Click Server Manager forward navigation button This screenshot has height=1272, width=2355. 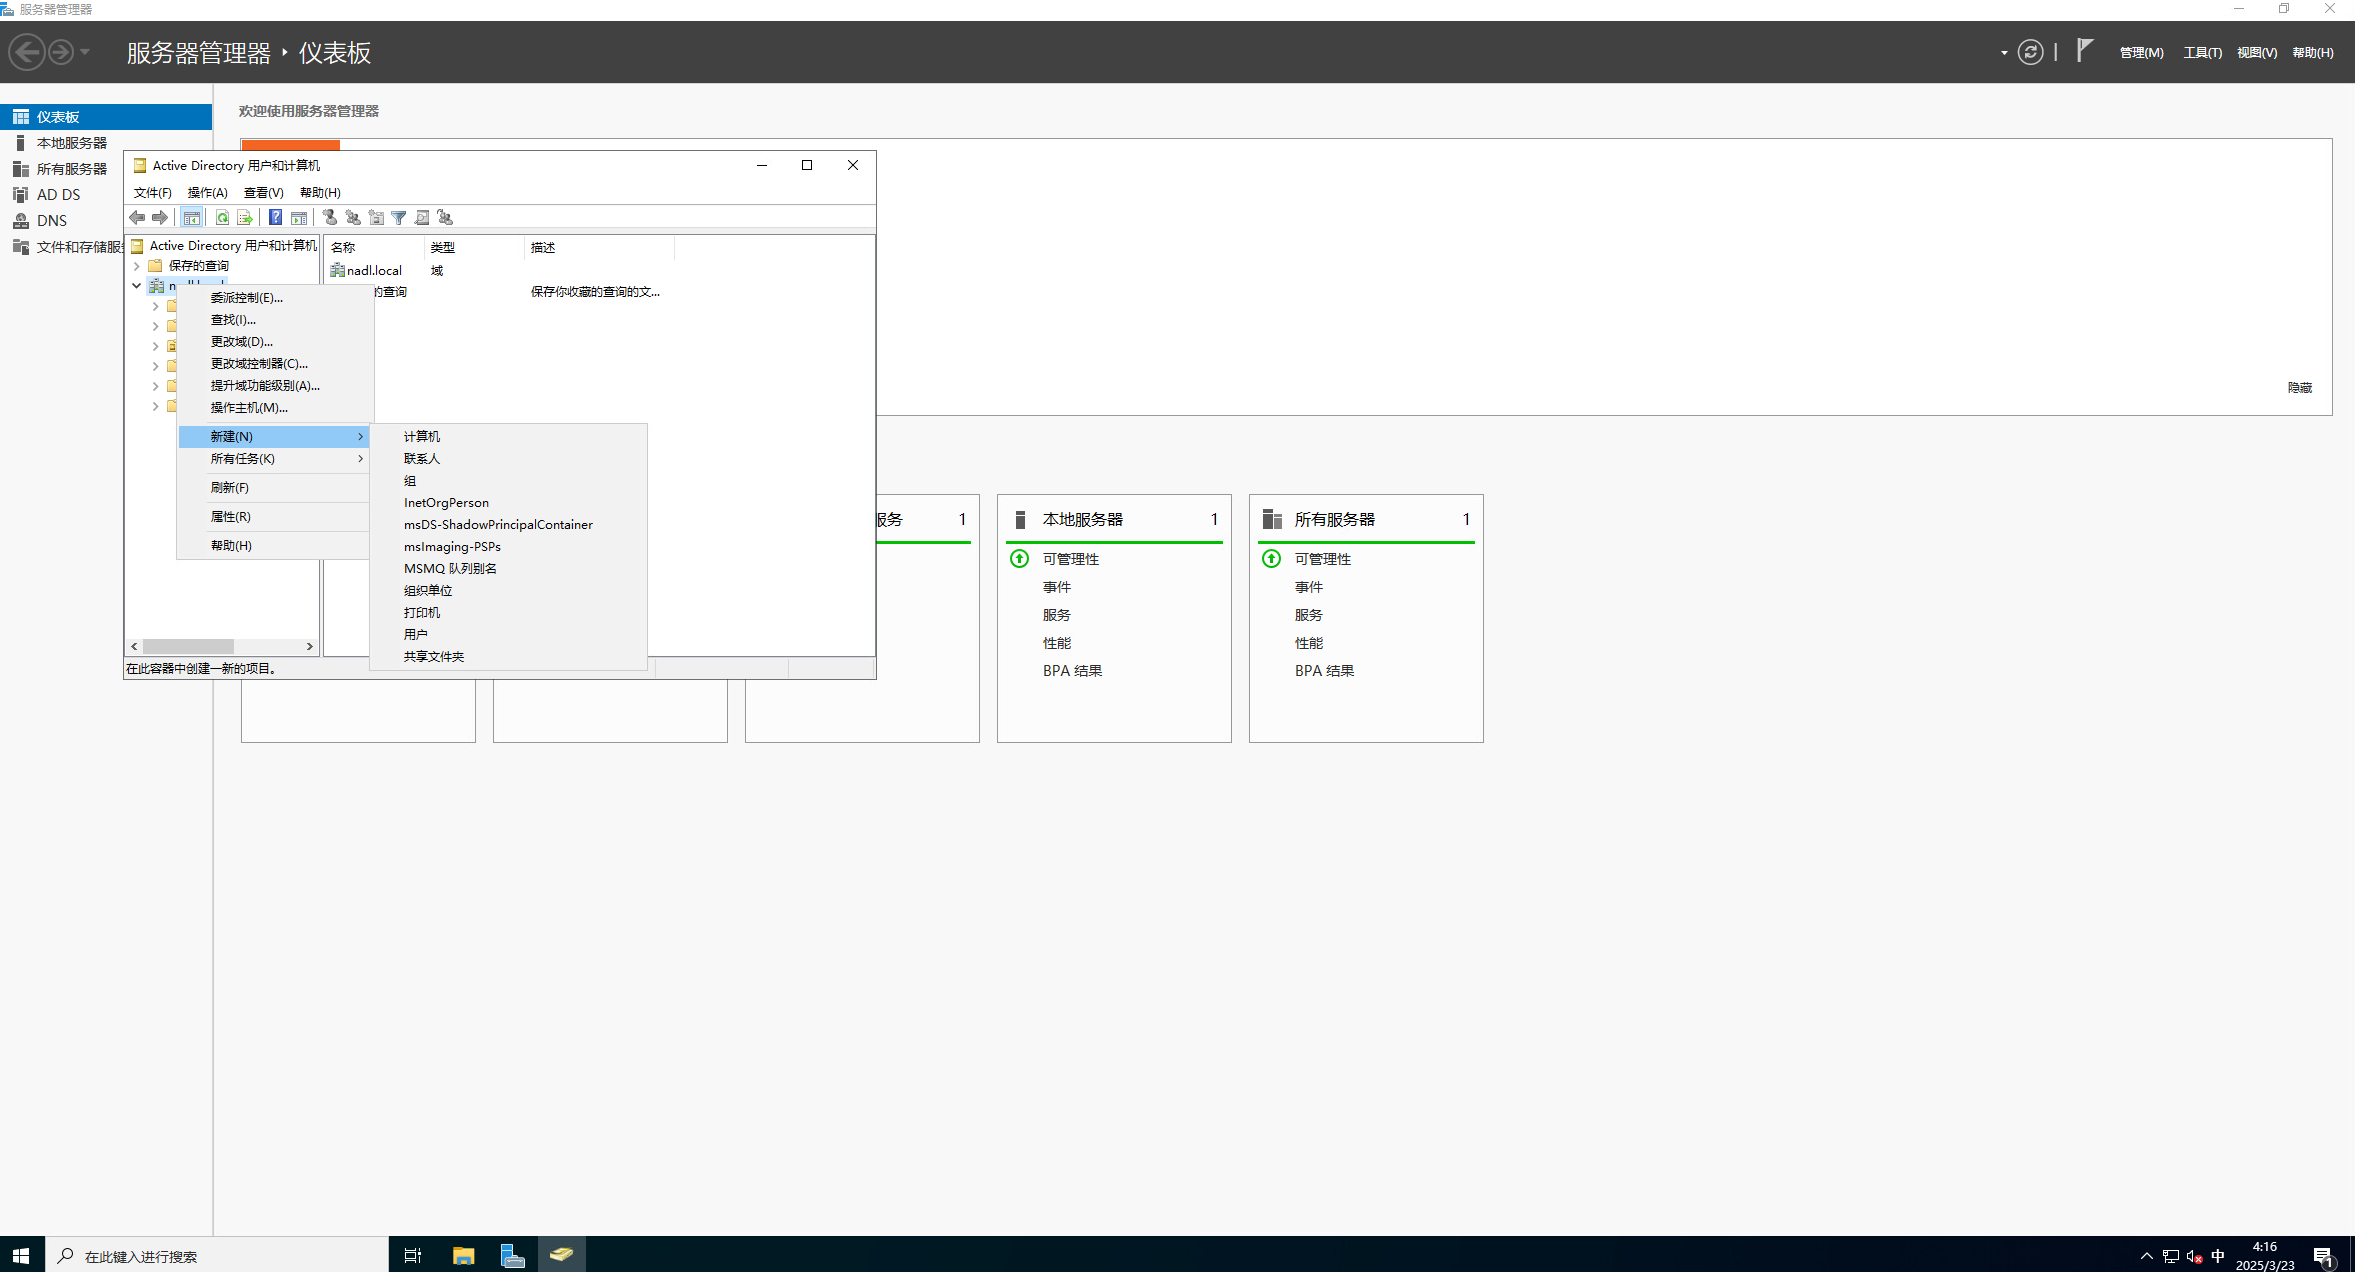point(61,52)
